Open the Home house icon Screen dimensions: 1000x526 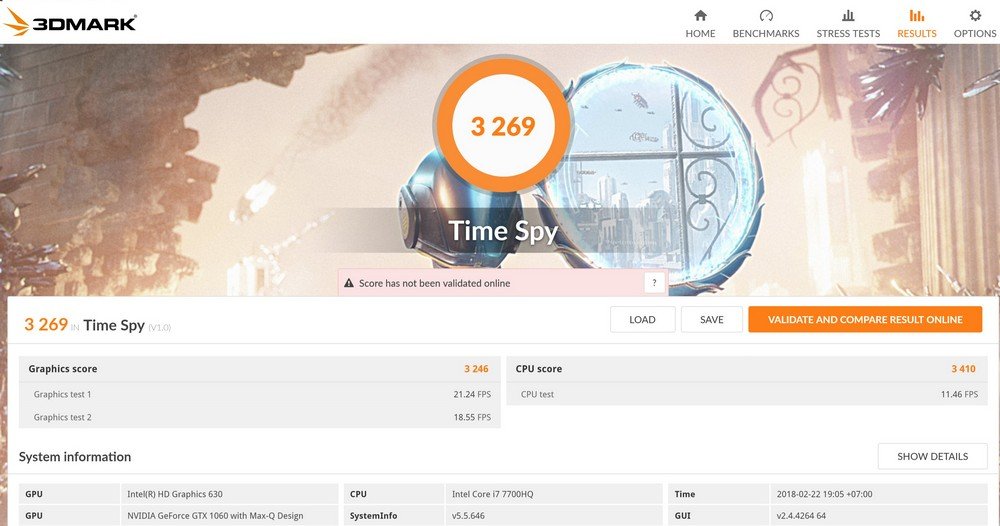pos(700,15)
